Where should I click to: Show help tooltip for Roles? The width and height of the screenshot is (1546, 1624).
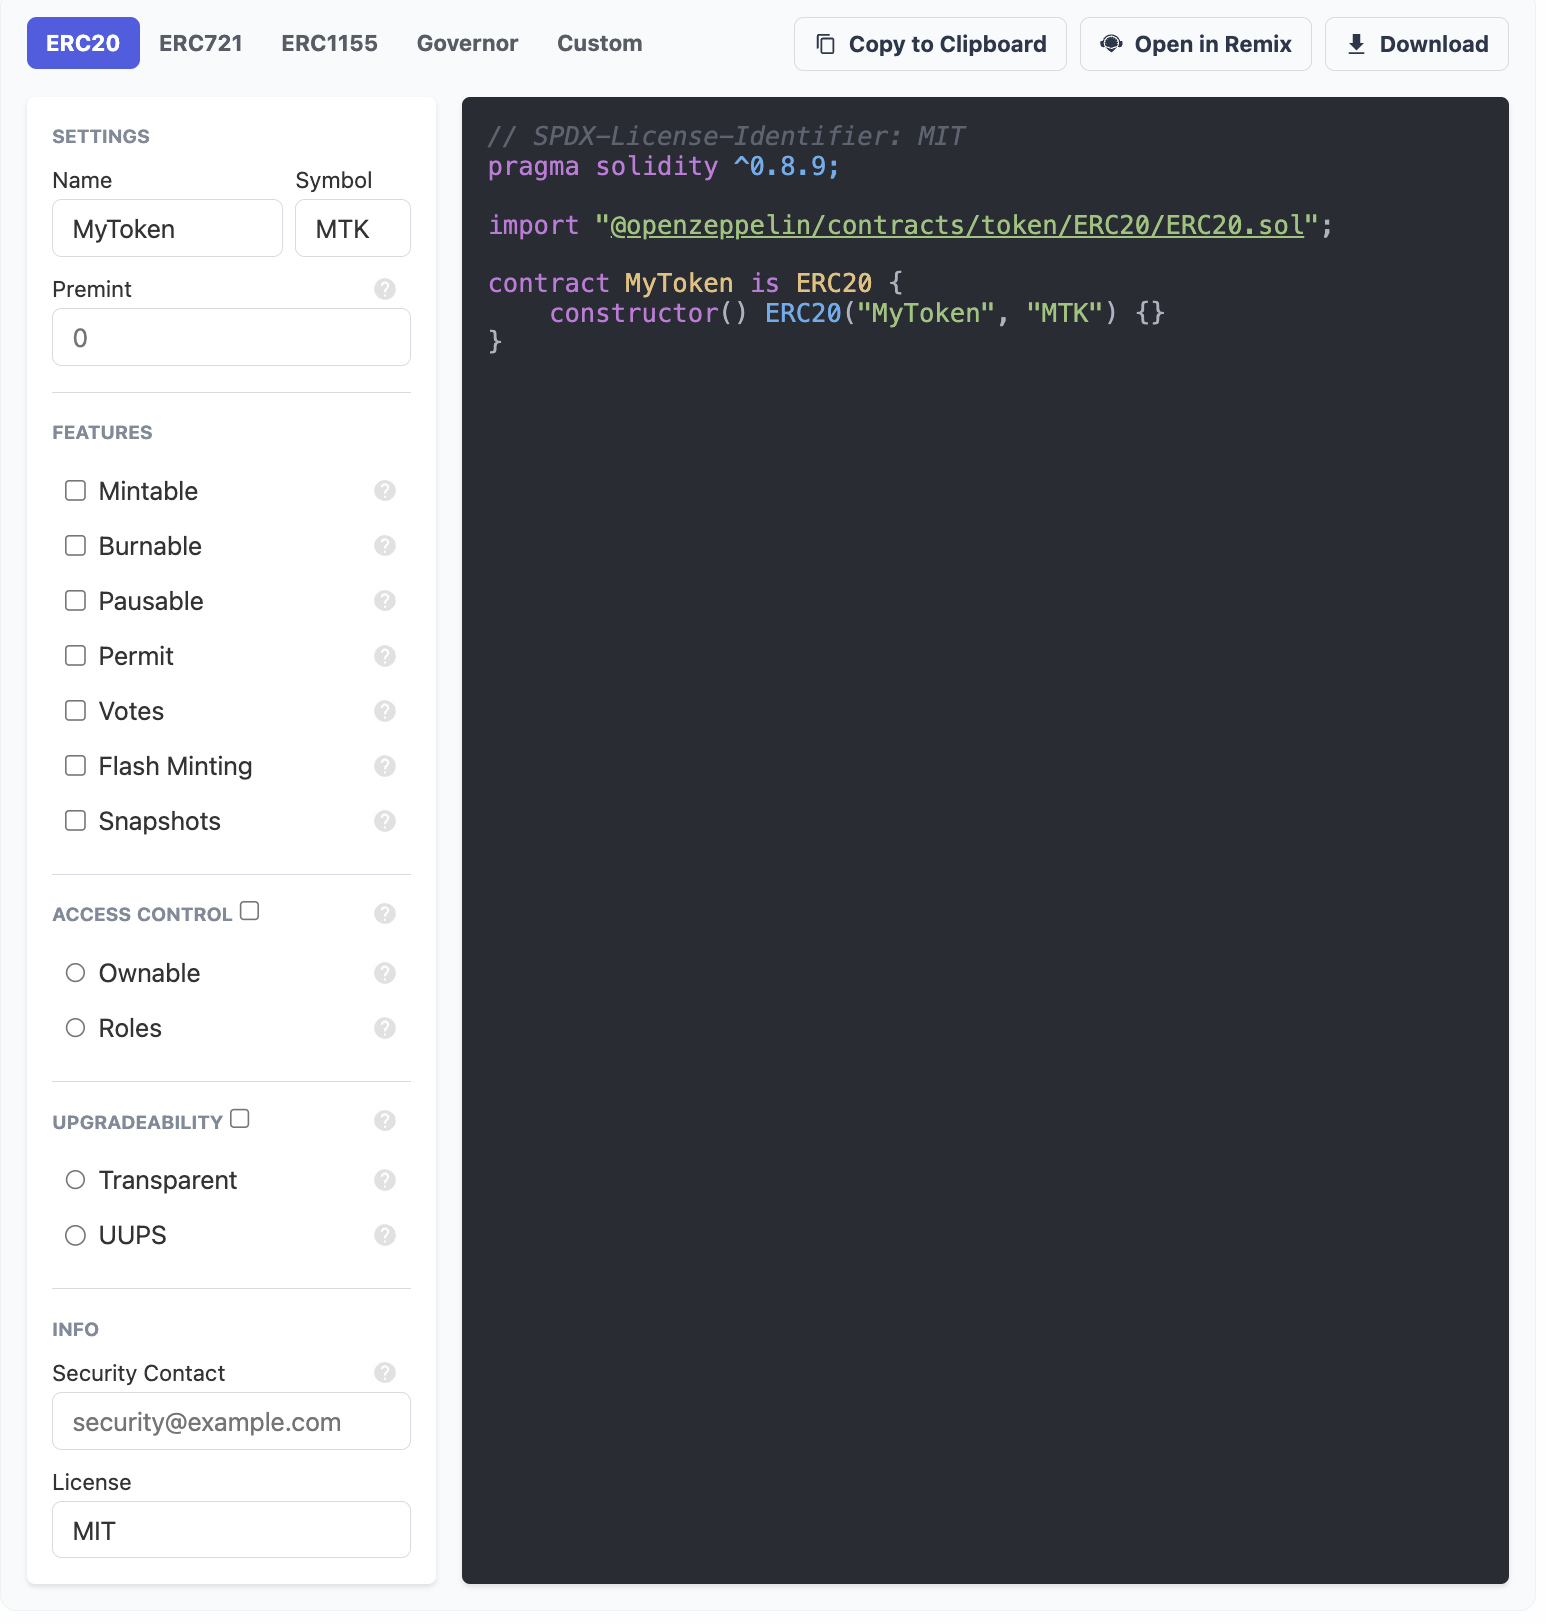click(385, 1028)
